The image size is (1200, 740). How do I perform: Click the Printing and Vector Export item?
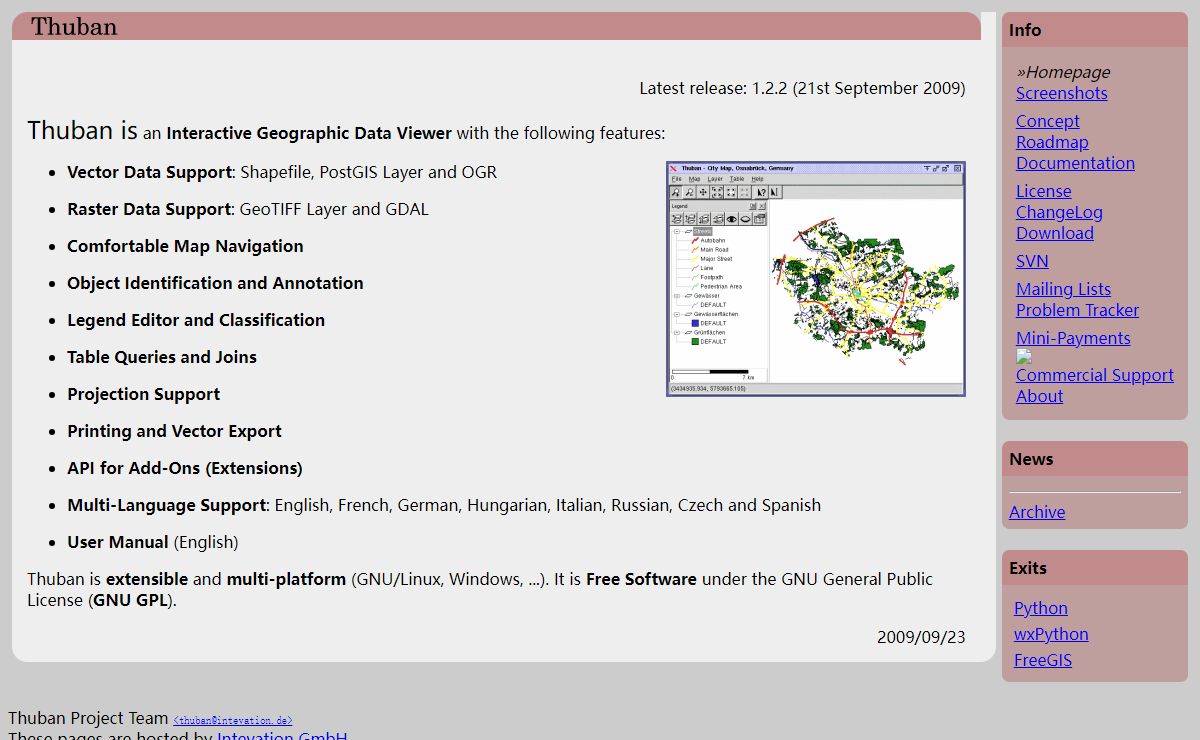(x=174, y=431)
